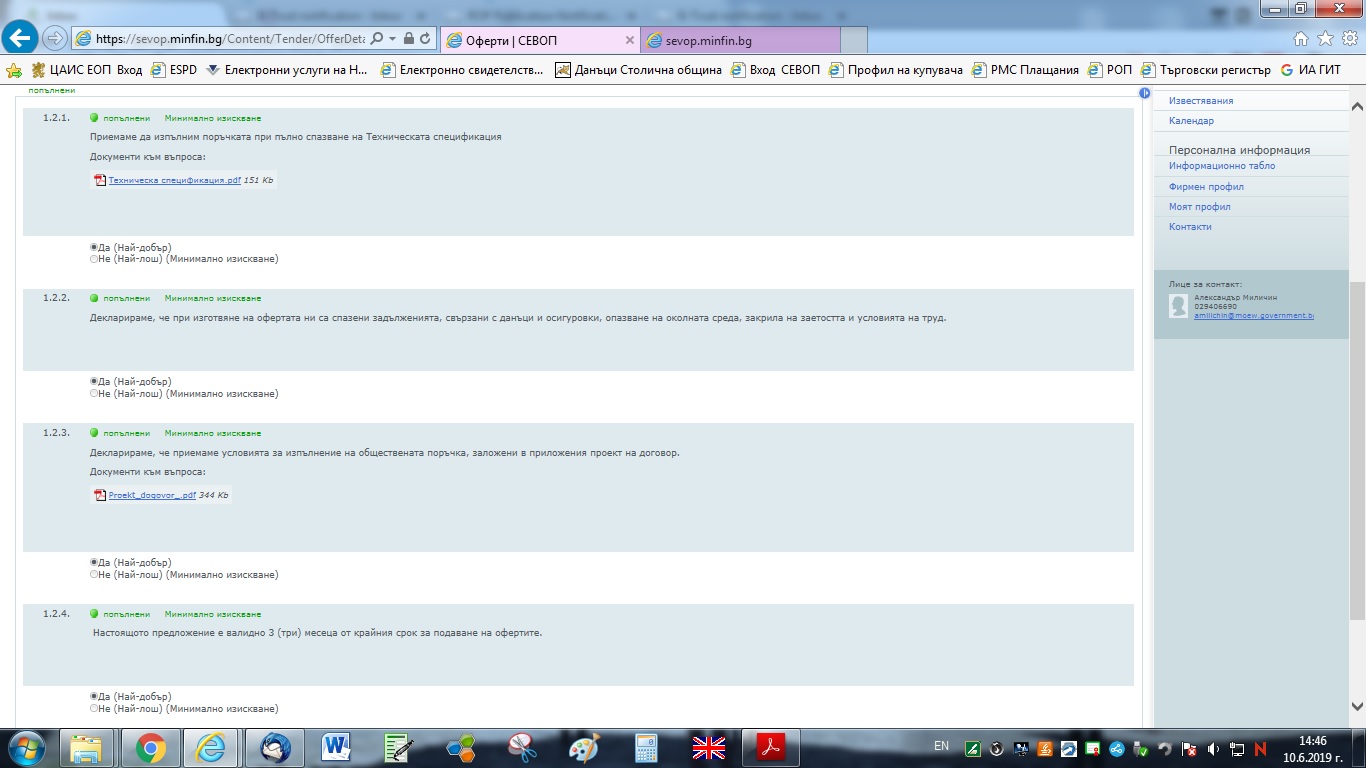Image resolution: width=1366 pixels, height=768 pixels.
Task: Click PDF icon beside Техническа спецификация
Action: (100, 180)
